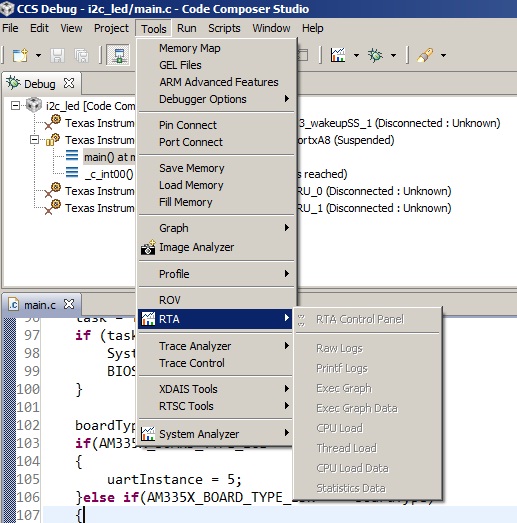Click Thread Load submenu item
Image resolution: width=517 pixels, height=523 pixels.
pos(368,448)
